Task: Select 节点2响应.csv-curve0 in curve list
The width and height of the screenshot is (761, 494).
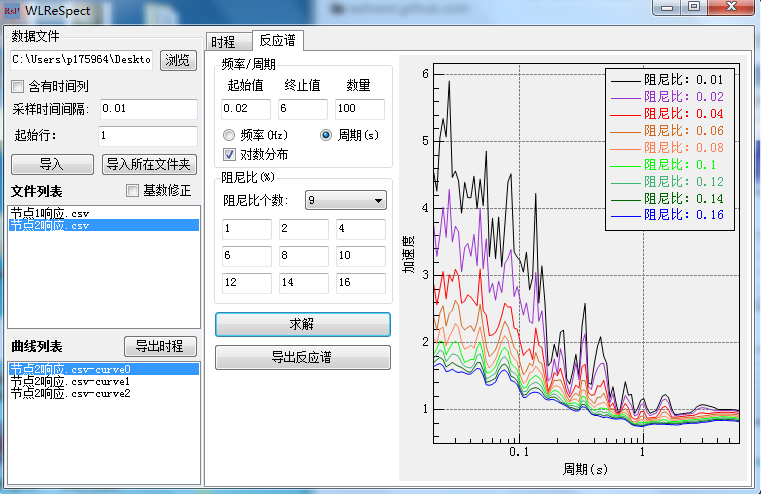Action: tap(104, 369)
